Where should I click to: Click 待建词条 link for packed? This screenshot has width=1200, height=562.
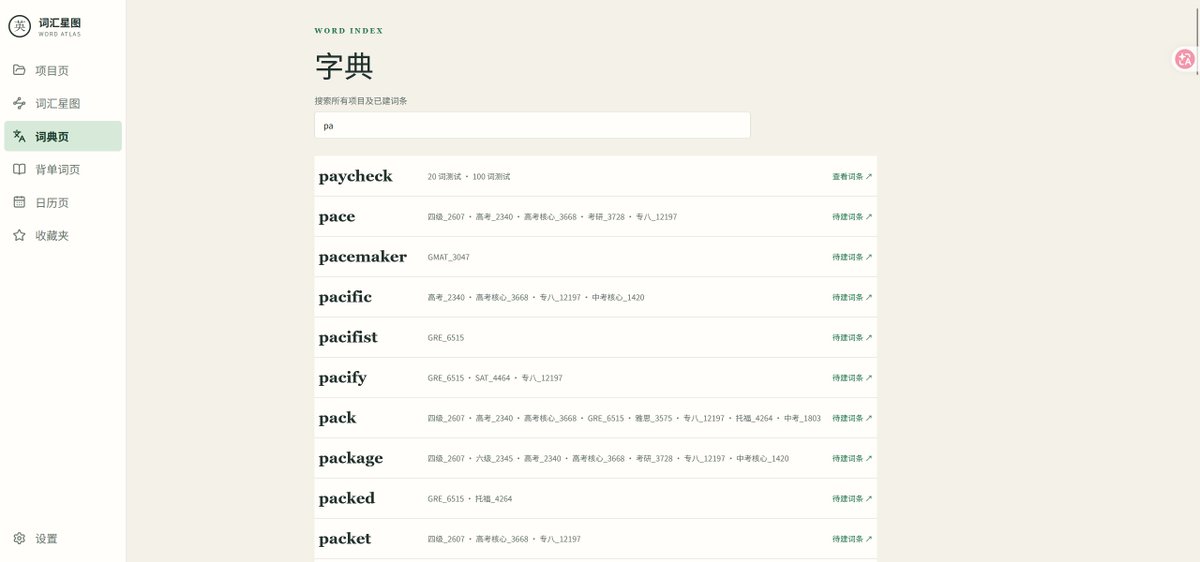point(852,498)
